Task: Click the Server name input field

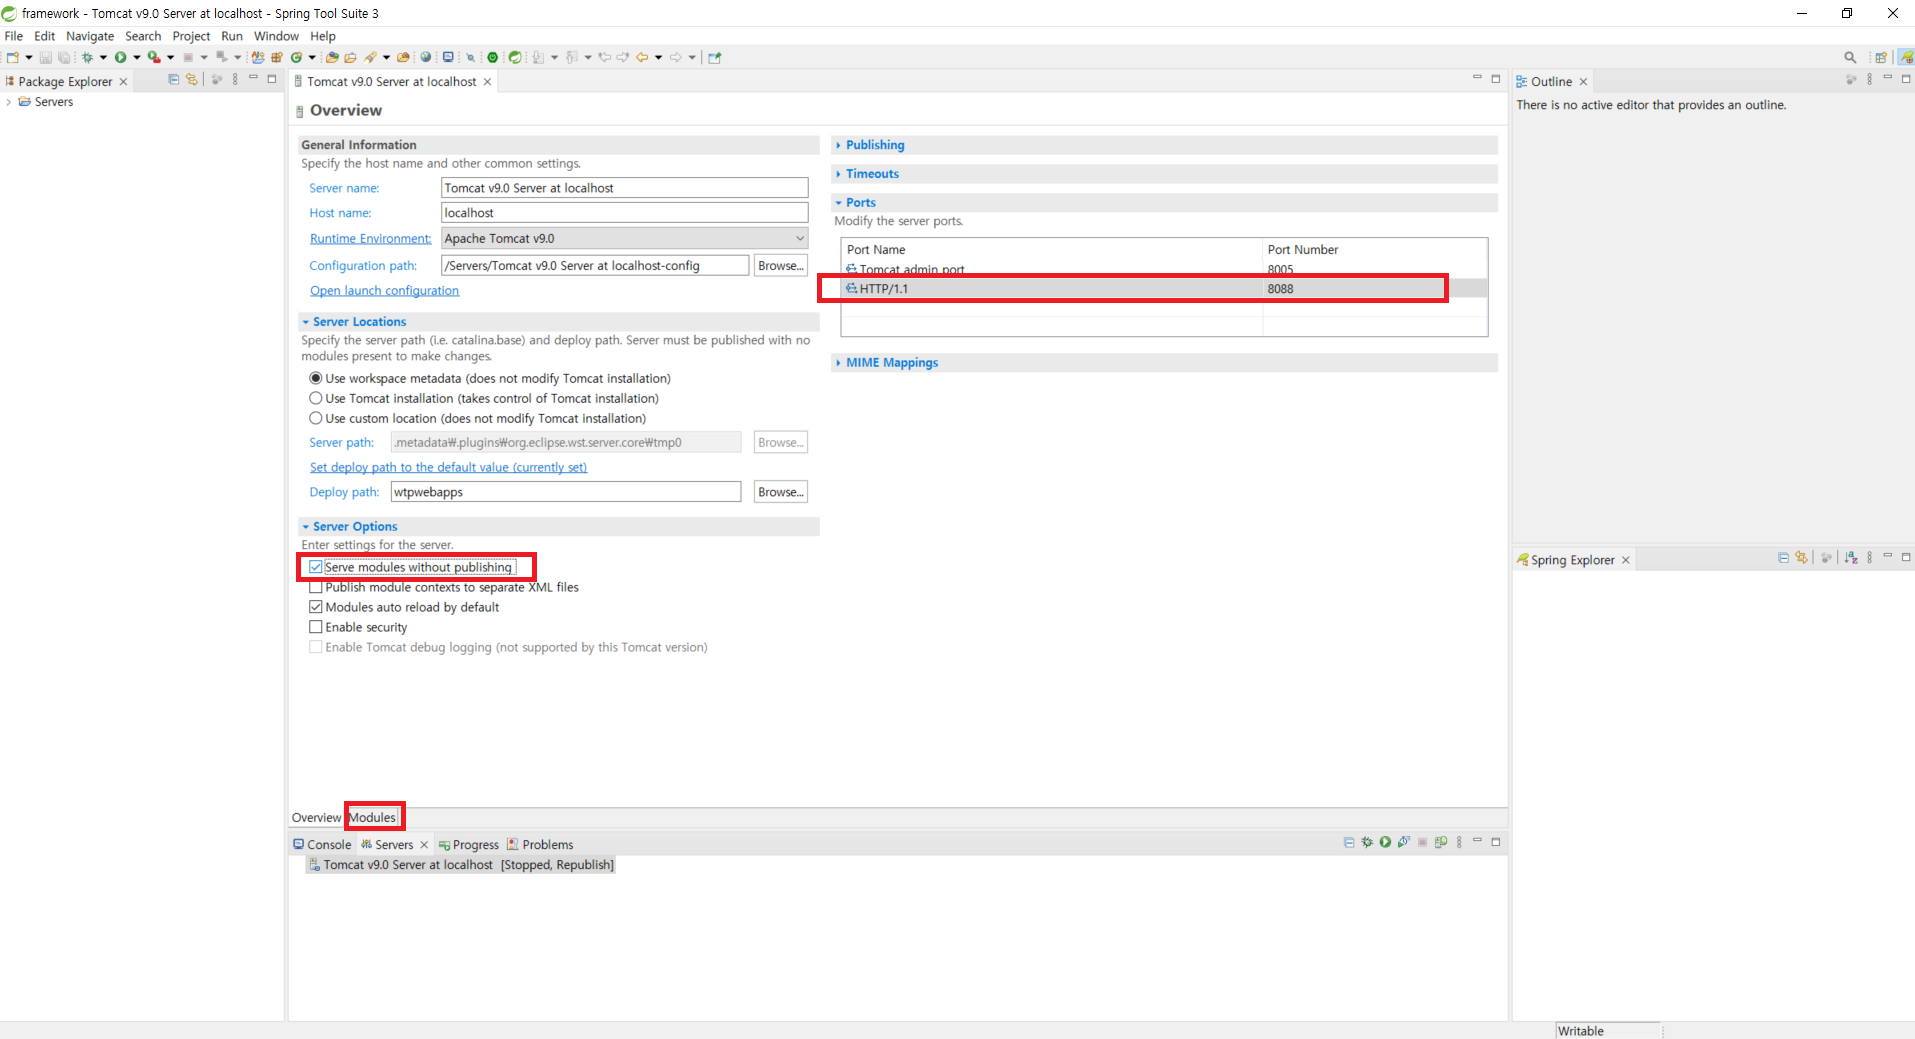Action: (625, 188)
